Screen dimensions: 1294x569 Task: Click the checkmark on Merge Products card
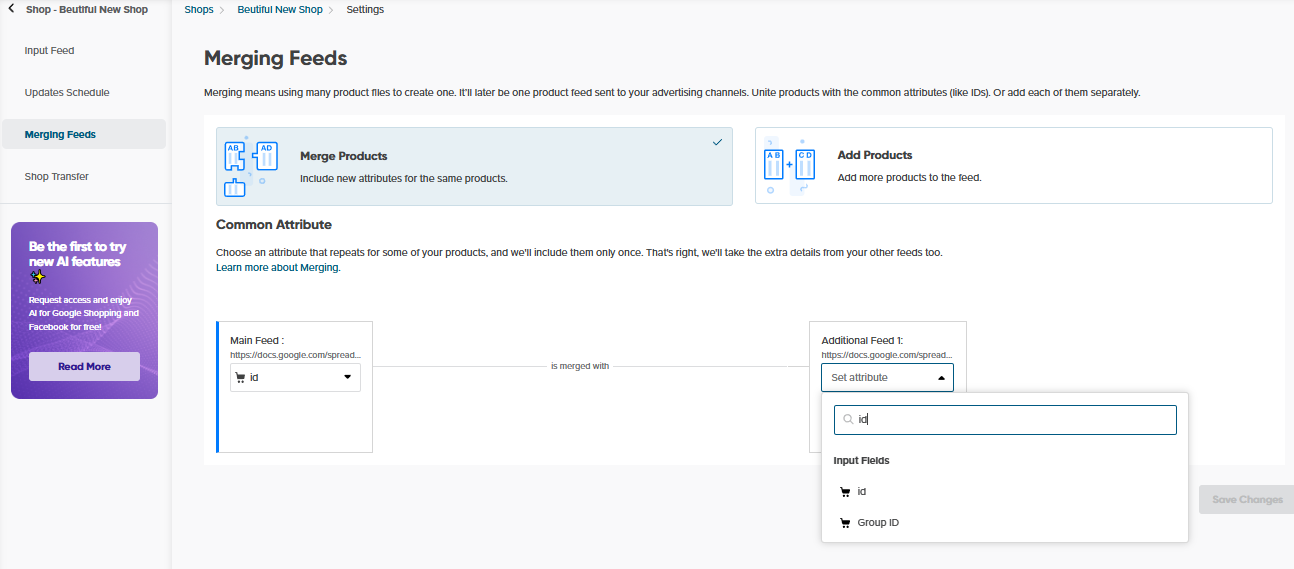[x=717, y=142]
